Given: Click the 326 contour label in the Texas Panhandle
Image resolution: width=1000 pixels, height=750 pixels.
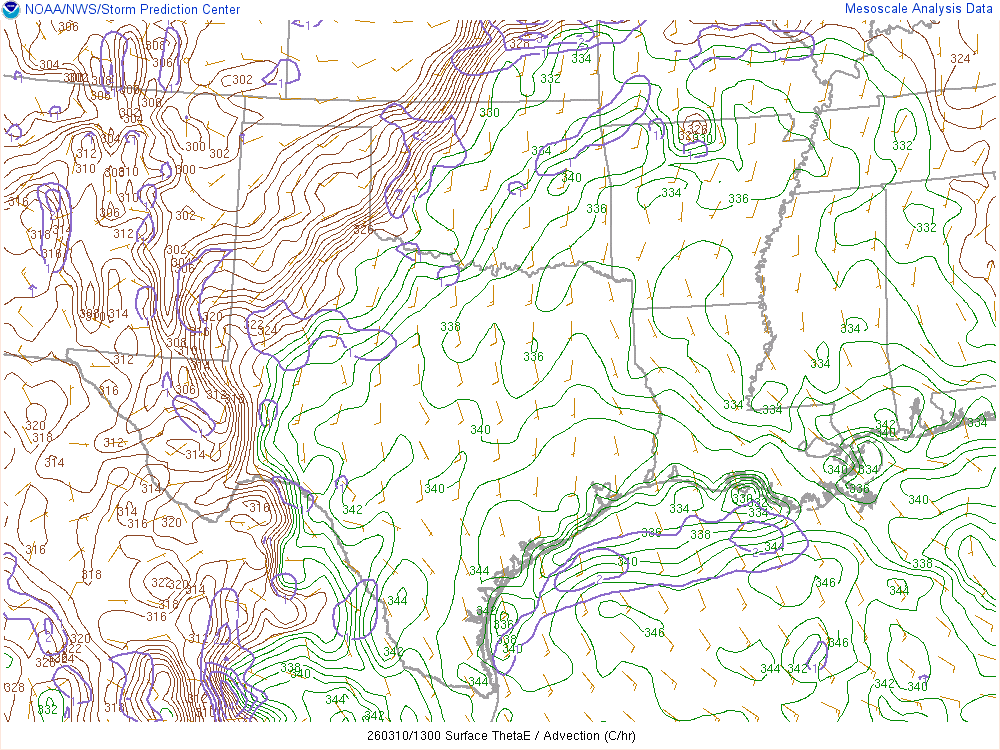Looking at the screenshot, I should click(363, 229).
